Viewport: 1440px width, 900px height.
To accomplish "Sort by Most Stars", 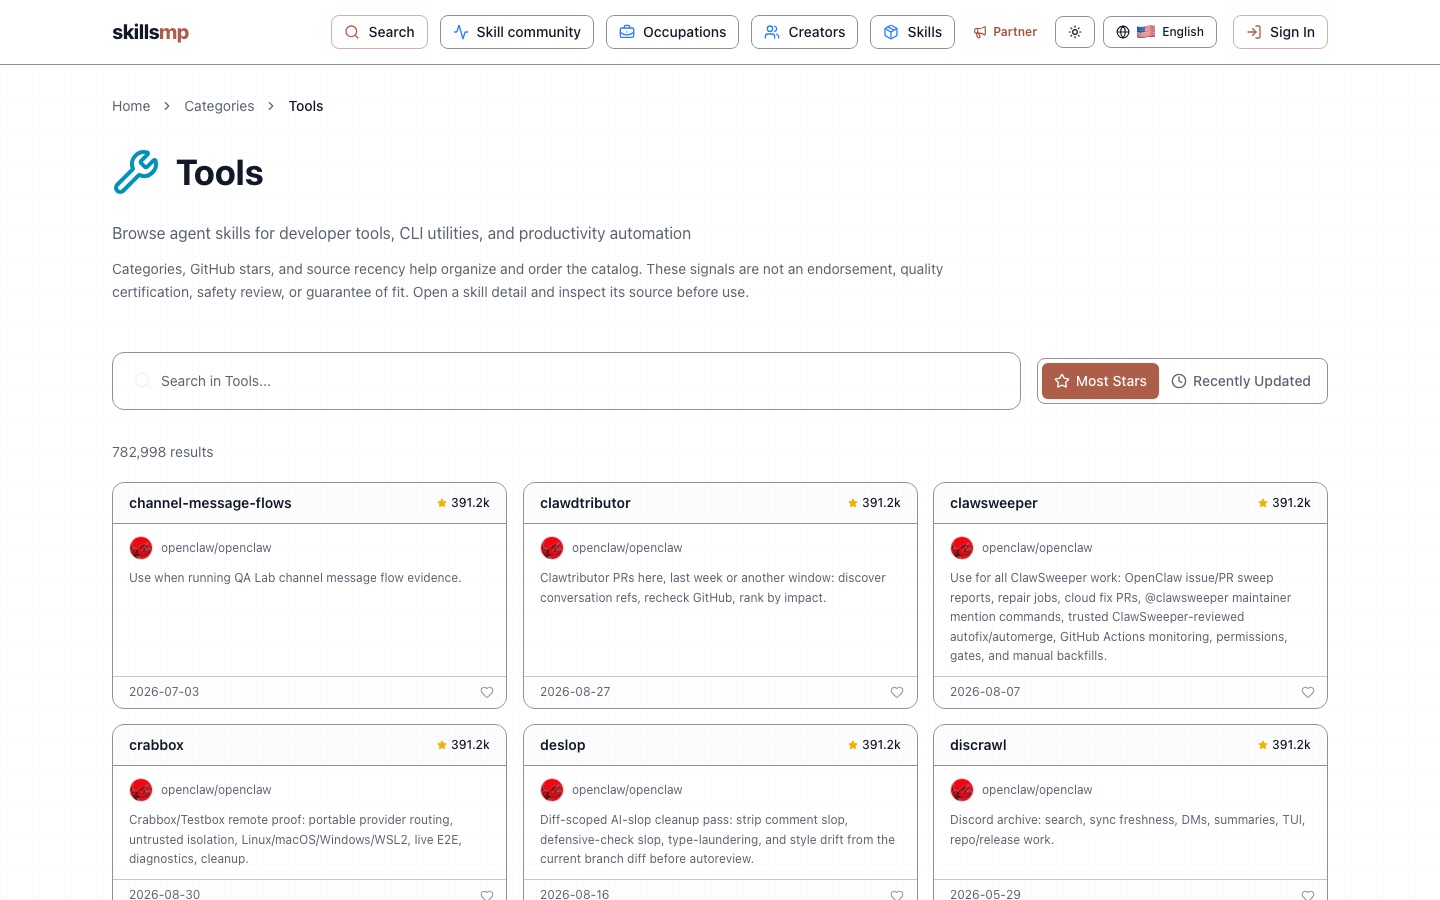I will pyautogui.click(x=1100, y=381).
